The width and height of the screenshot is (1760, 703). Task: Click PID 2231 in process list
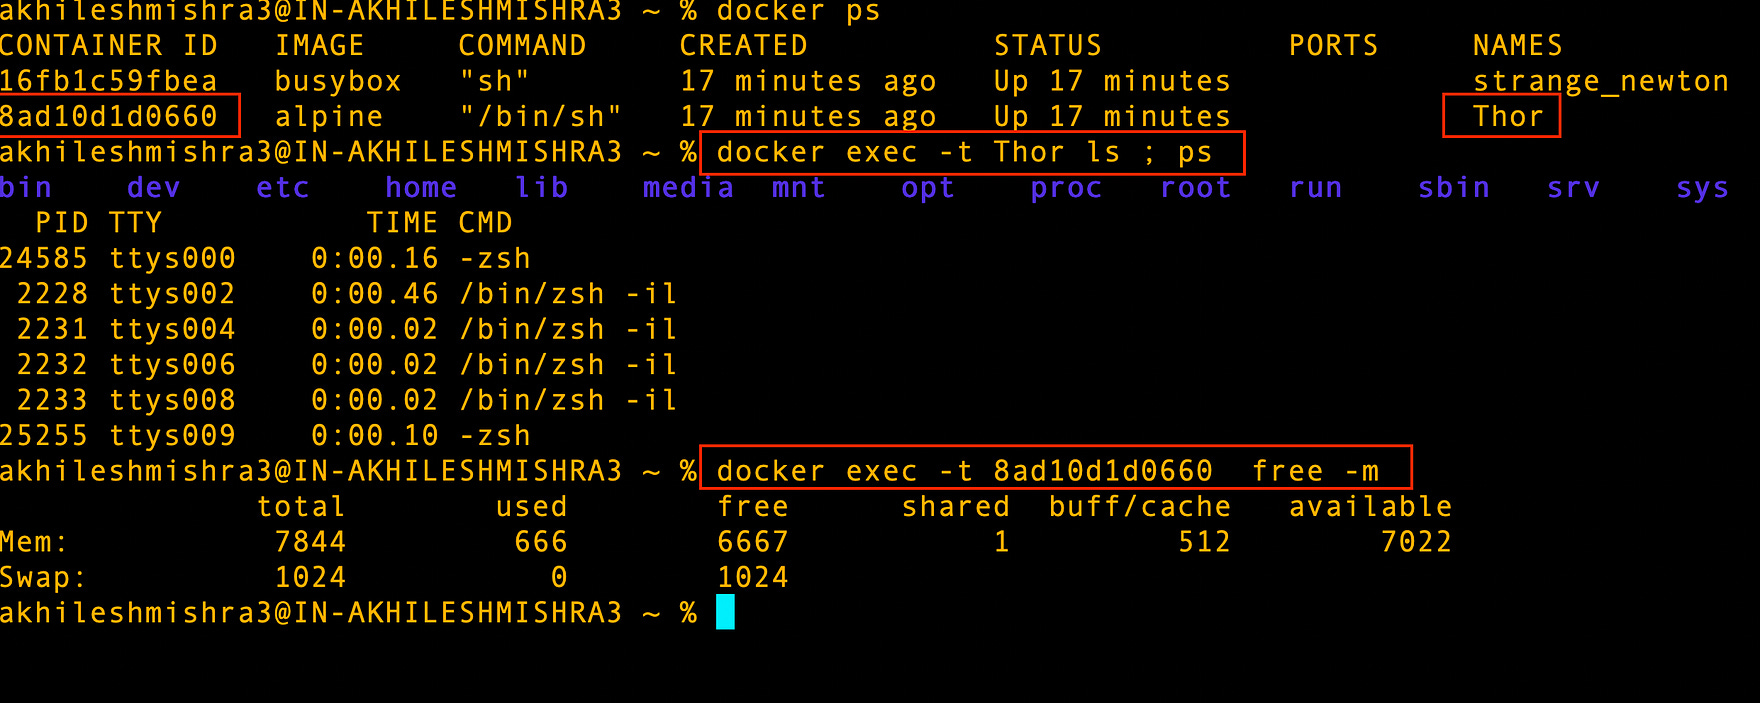click(53, 329)
